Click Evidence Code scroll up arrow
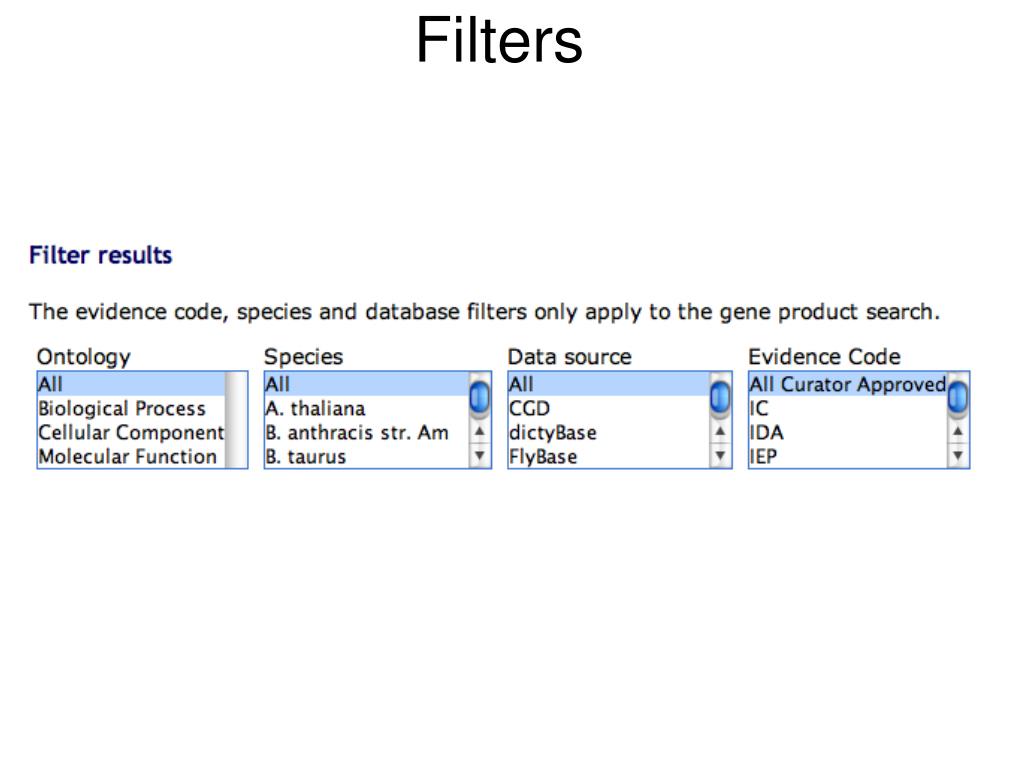 957,431
